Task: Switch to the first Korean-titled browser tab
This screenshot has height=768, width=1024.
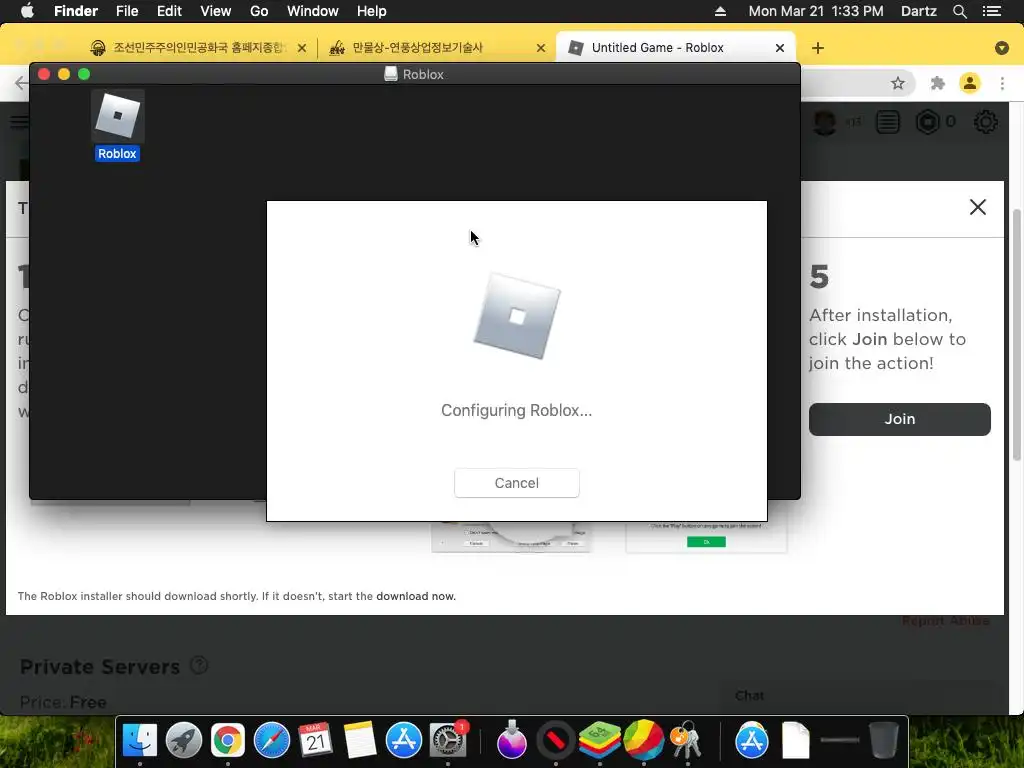Action: 194,48
